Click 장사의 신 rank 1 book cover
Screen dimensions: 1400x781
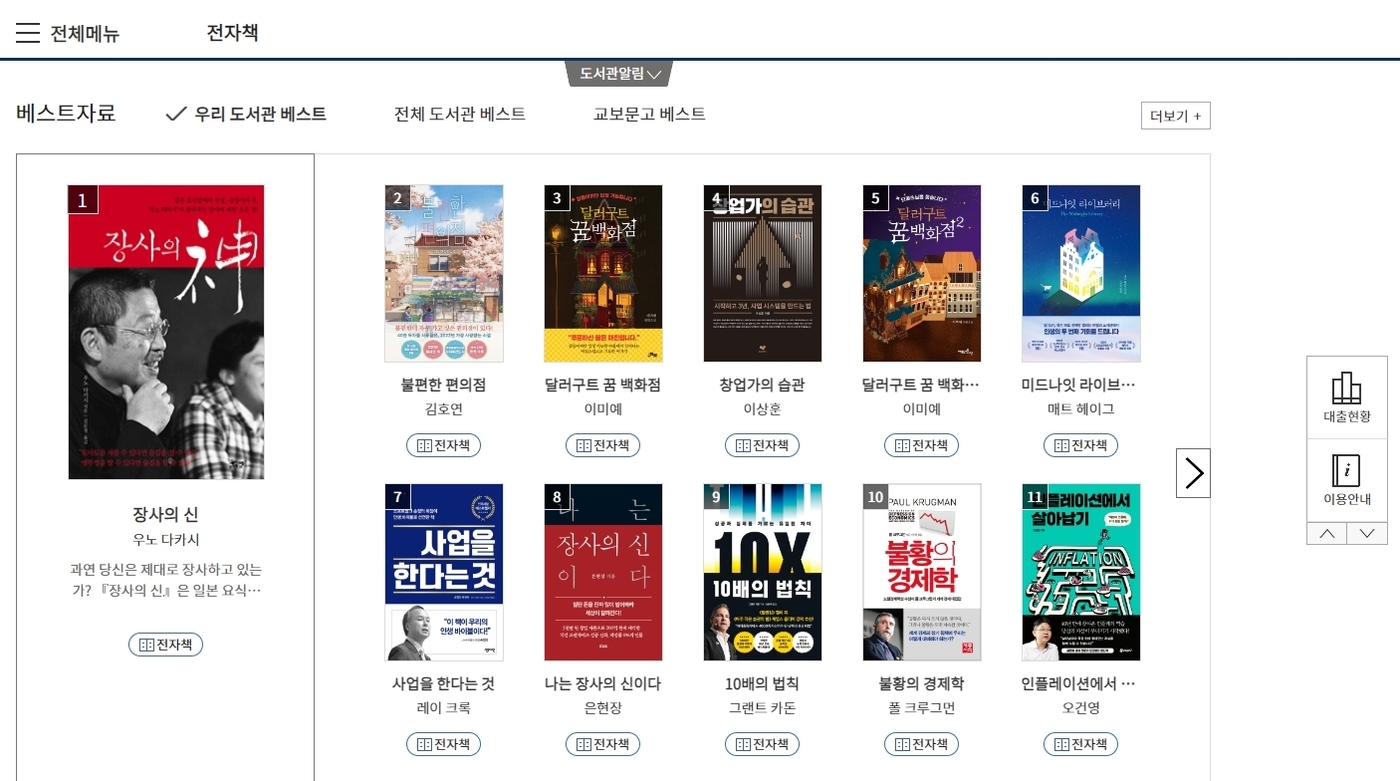coord(166,332)
